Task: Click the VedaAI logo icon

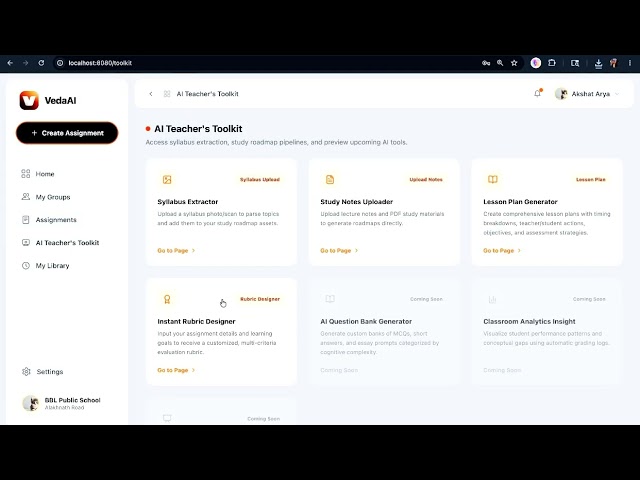Action: tap(29, 100)
